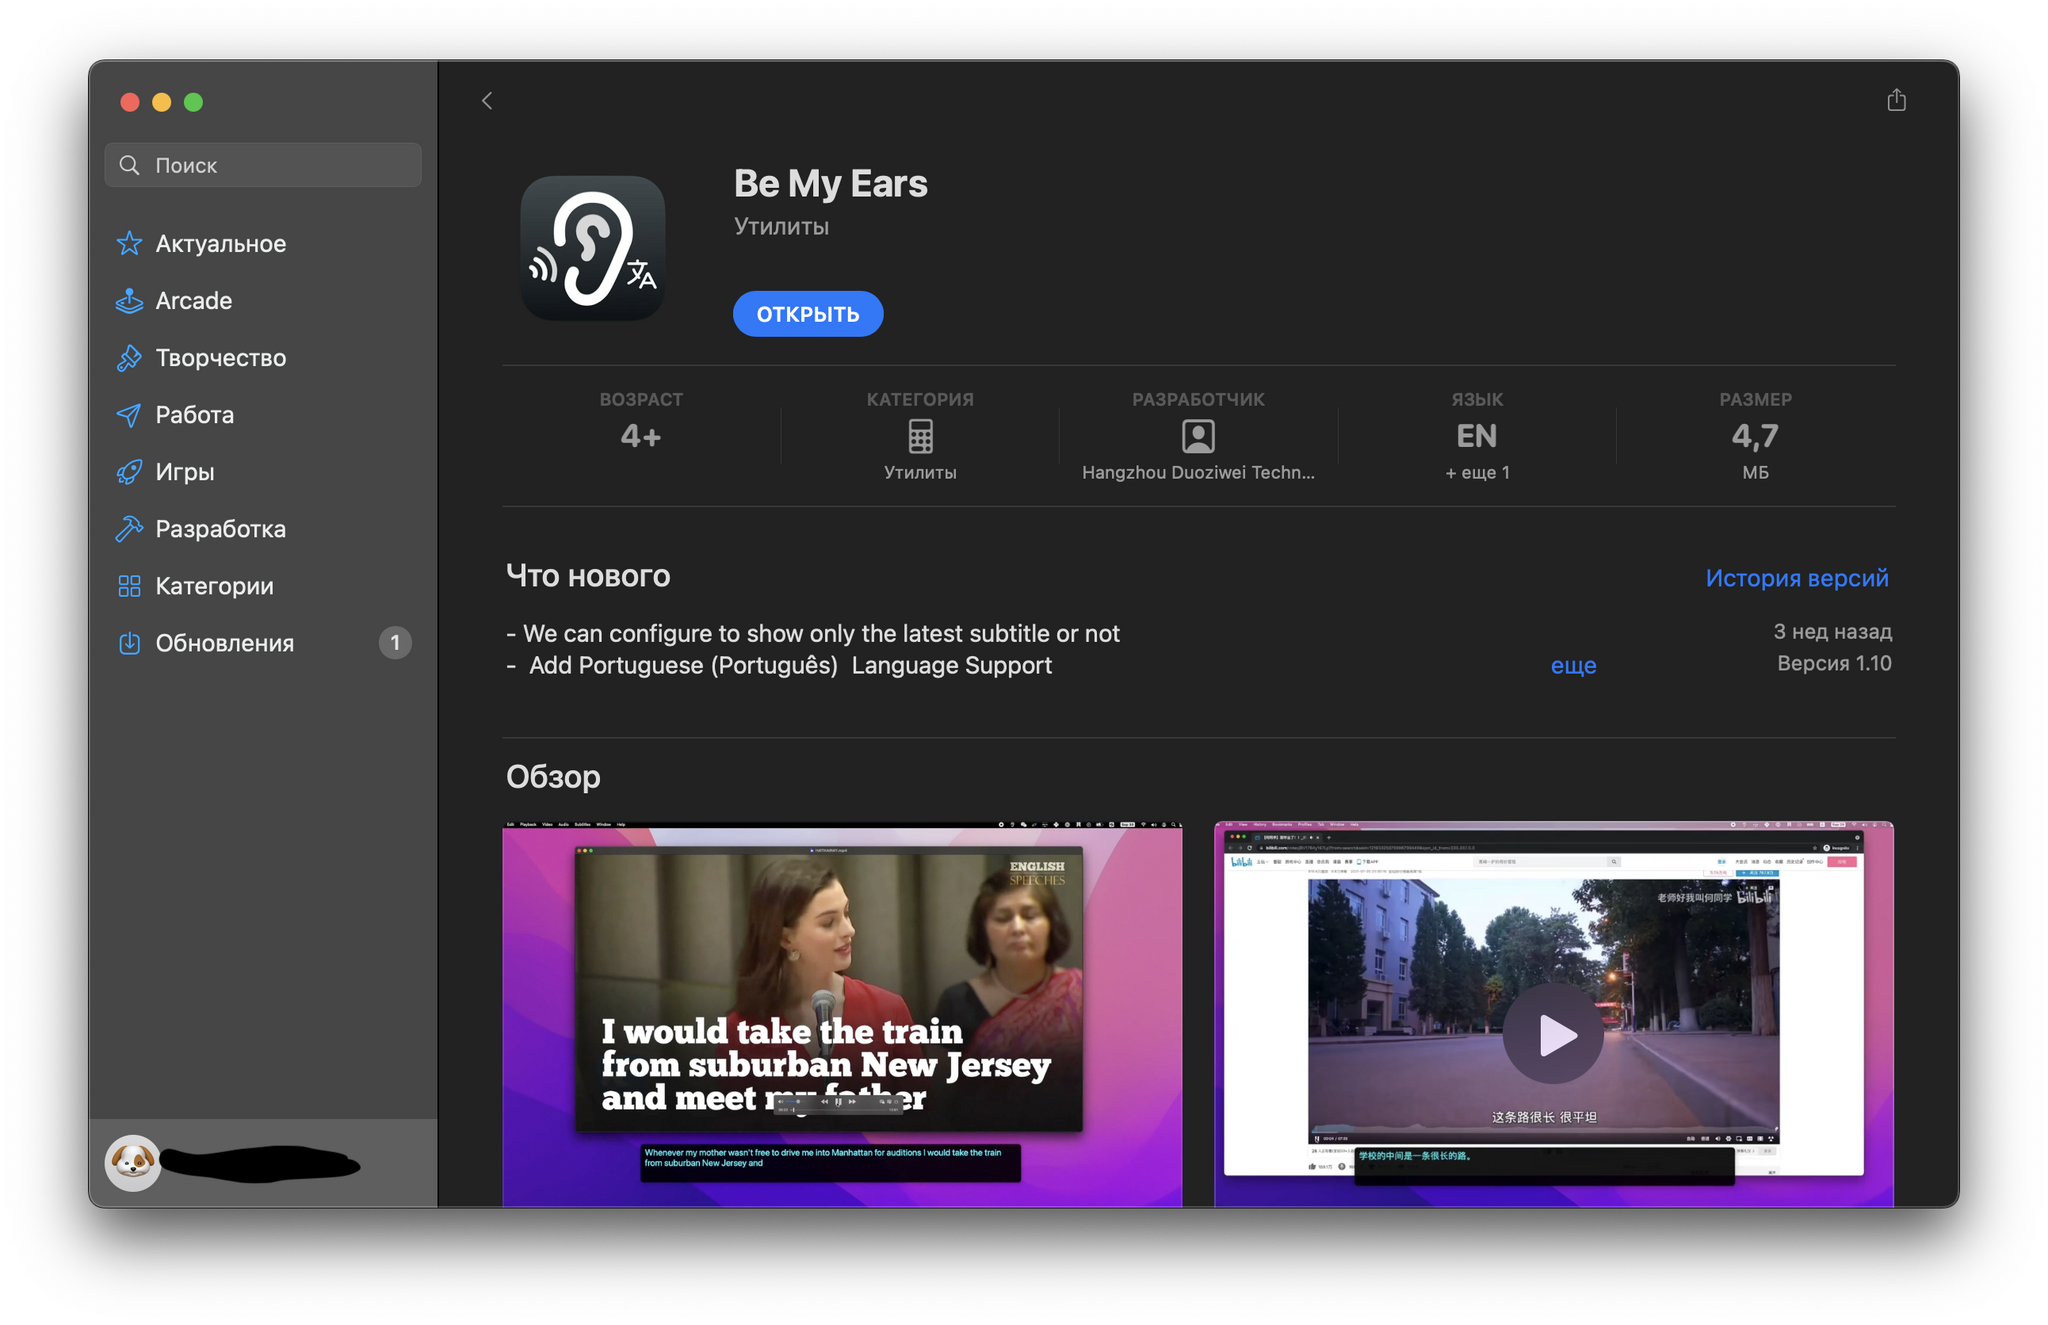Click the Обзор heading
Viewport: 2048px width, 1325px height.
pos(553,776)
